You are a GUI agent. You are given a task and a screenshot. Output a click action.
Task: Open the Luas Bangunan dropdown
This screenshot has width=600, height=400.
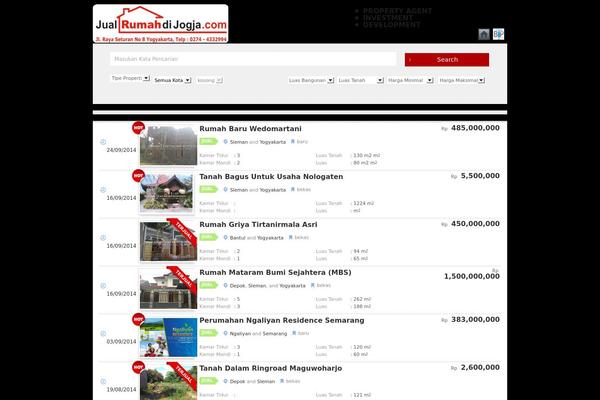311,80
